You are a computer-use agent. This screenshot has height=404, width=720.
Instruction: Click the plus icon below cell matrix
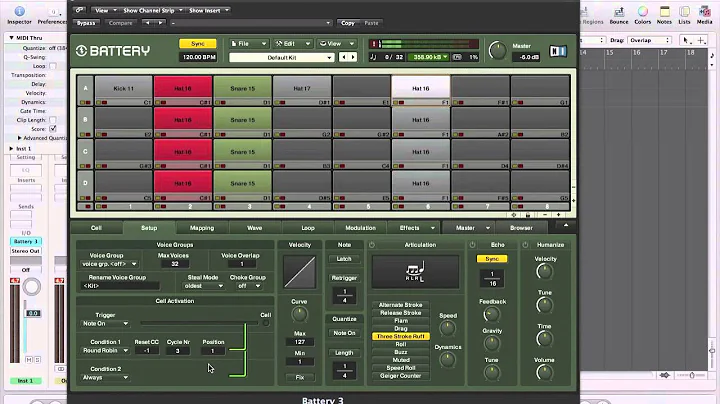click(558, 215)
